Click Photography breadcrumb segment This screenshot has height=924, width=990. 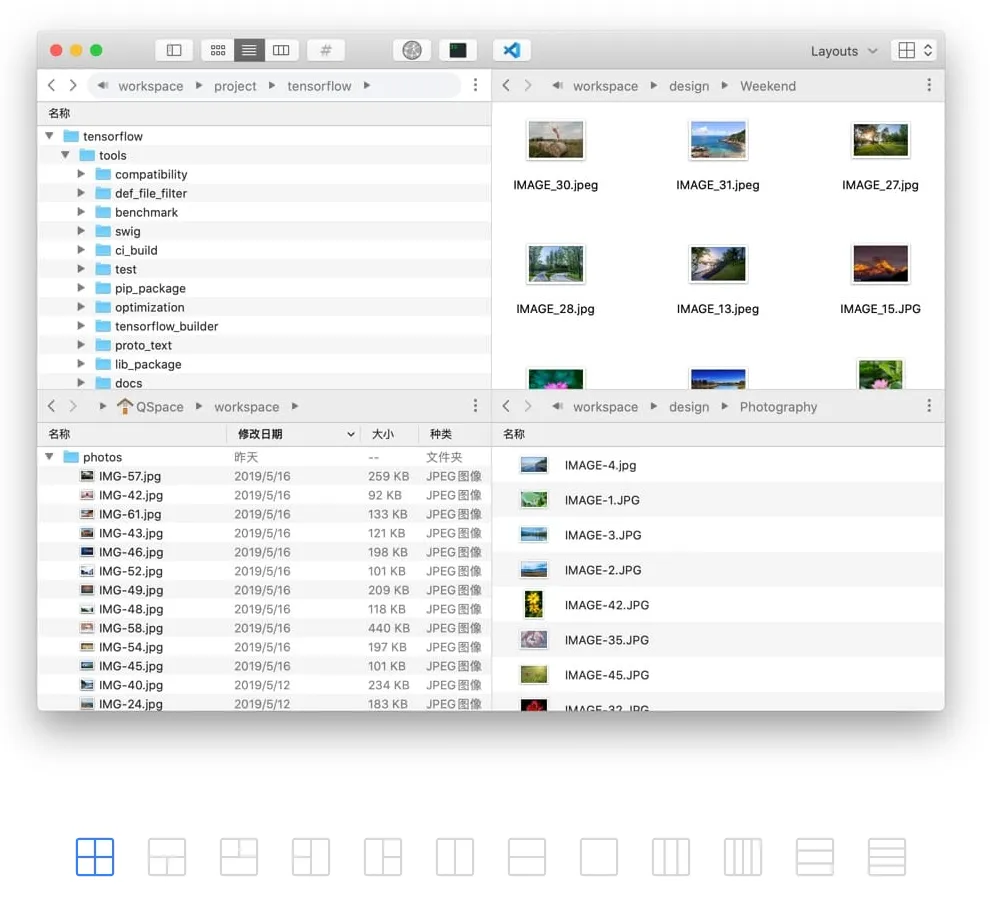778,407
